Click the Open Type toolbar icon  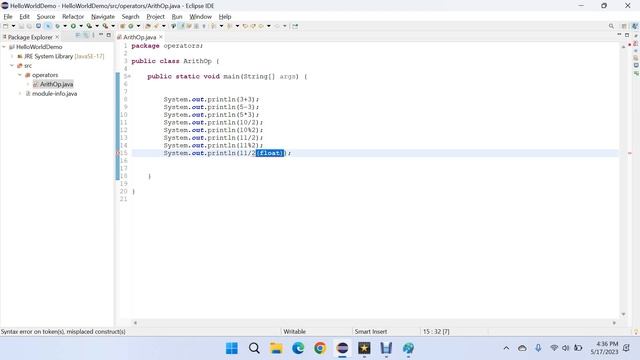pyautogui.click(x=148, y=26)
